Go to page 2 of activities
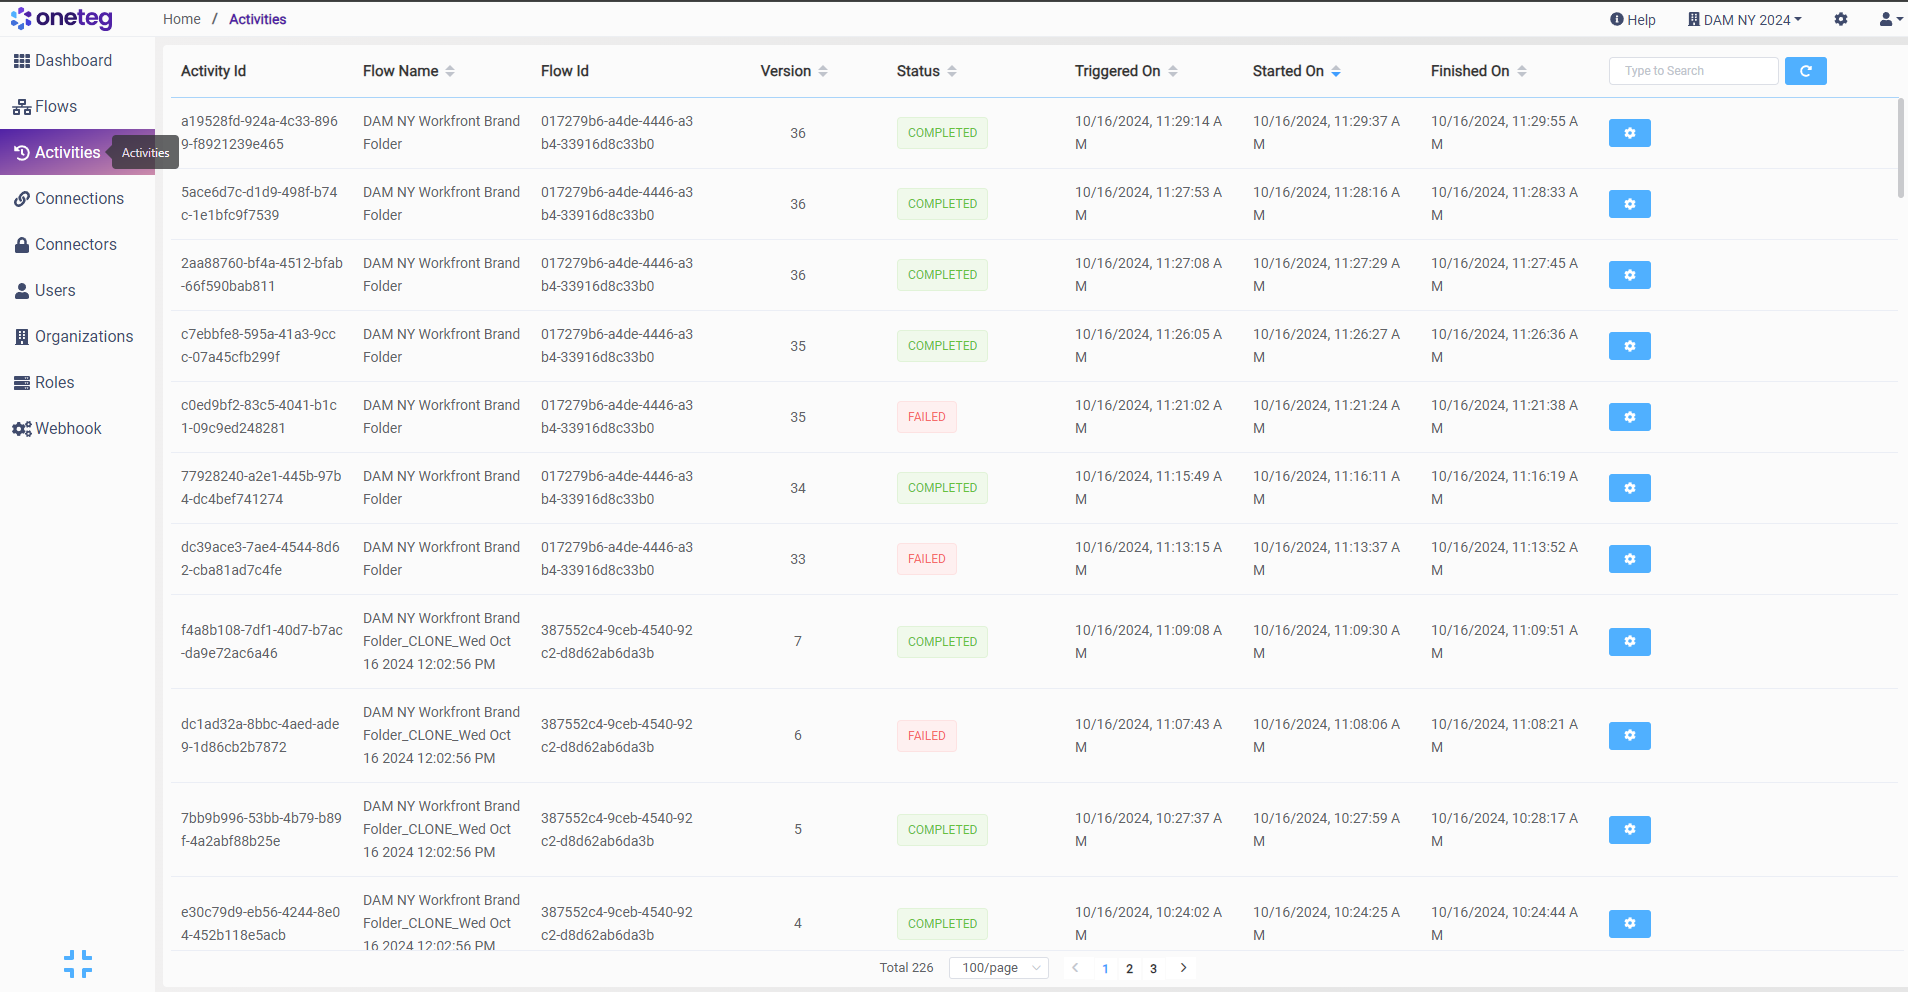 pyautogui.click(x=1129, y=968)
